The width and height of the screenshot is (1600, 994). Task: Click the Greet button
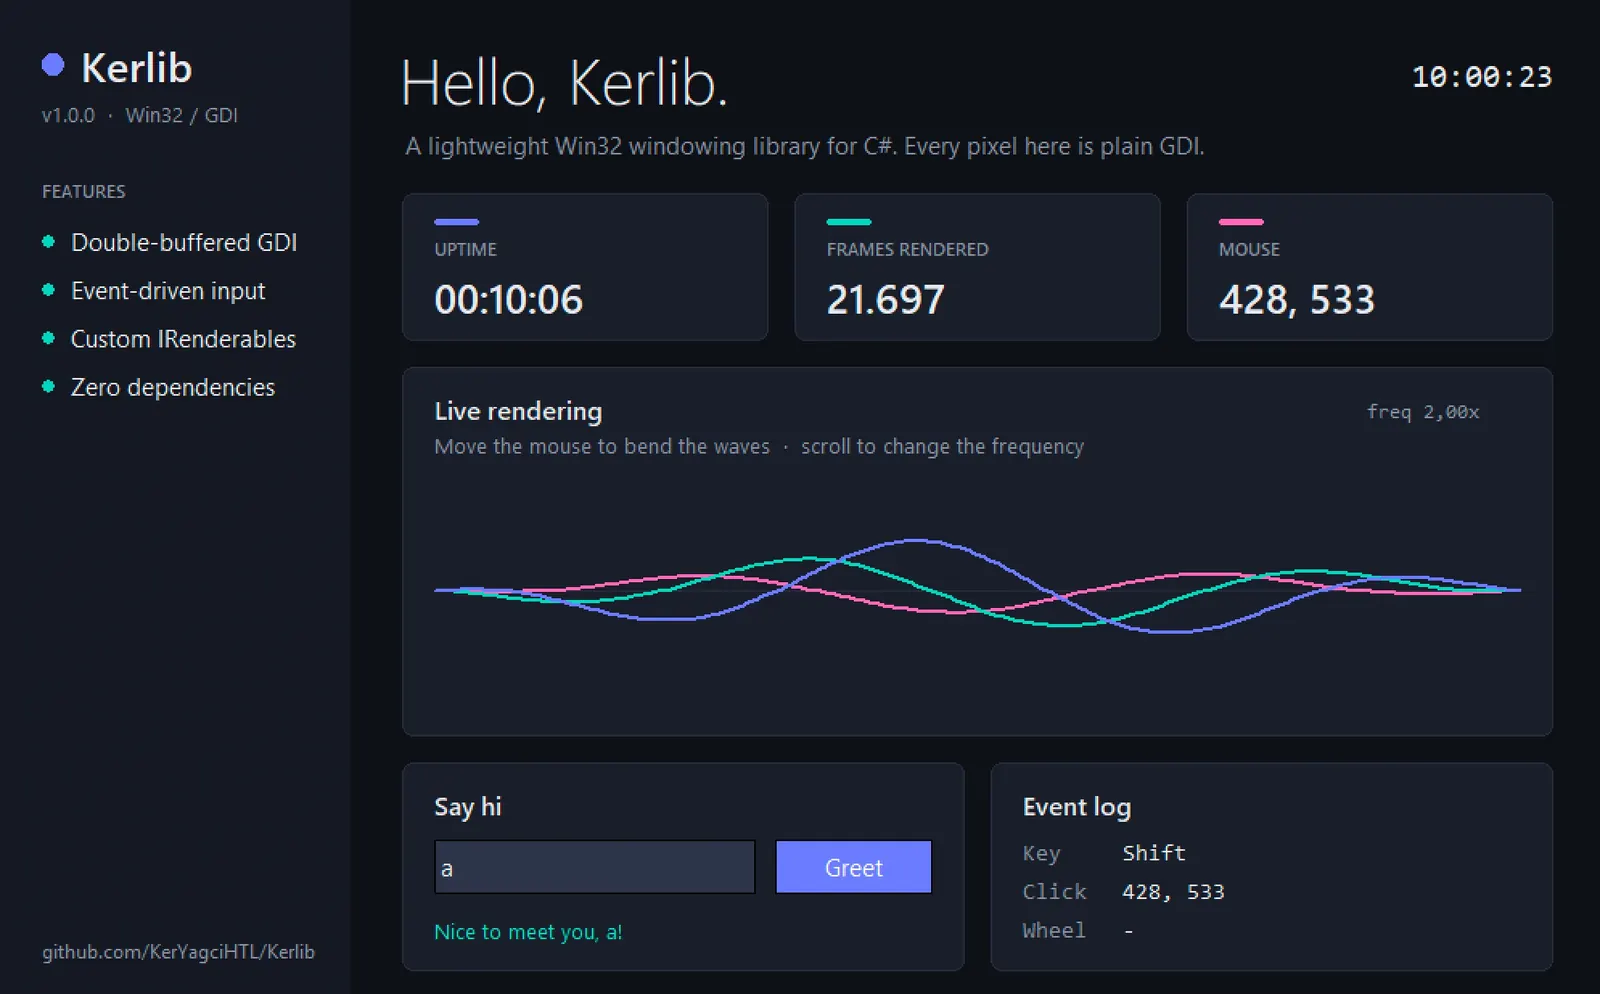click(x=853, y=867)
